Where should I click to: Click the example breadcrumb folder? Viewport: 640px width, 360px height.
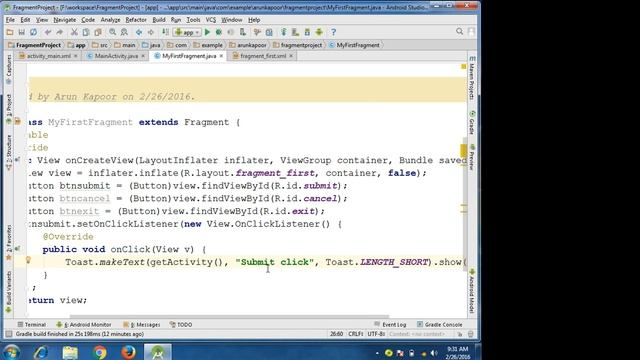click(x=208, y=45)
